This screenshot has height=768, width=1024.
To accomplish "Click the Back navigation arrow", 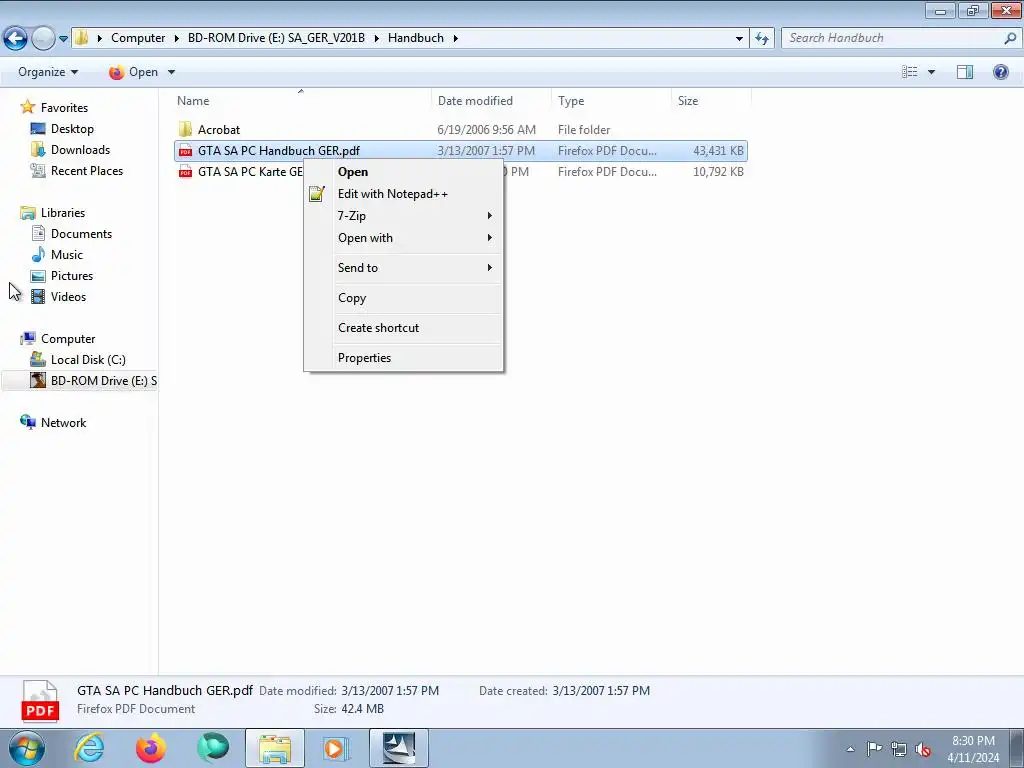I will point(15,39).
